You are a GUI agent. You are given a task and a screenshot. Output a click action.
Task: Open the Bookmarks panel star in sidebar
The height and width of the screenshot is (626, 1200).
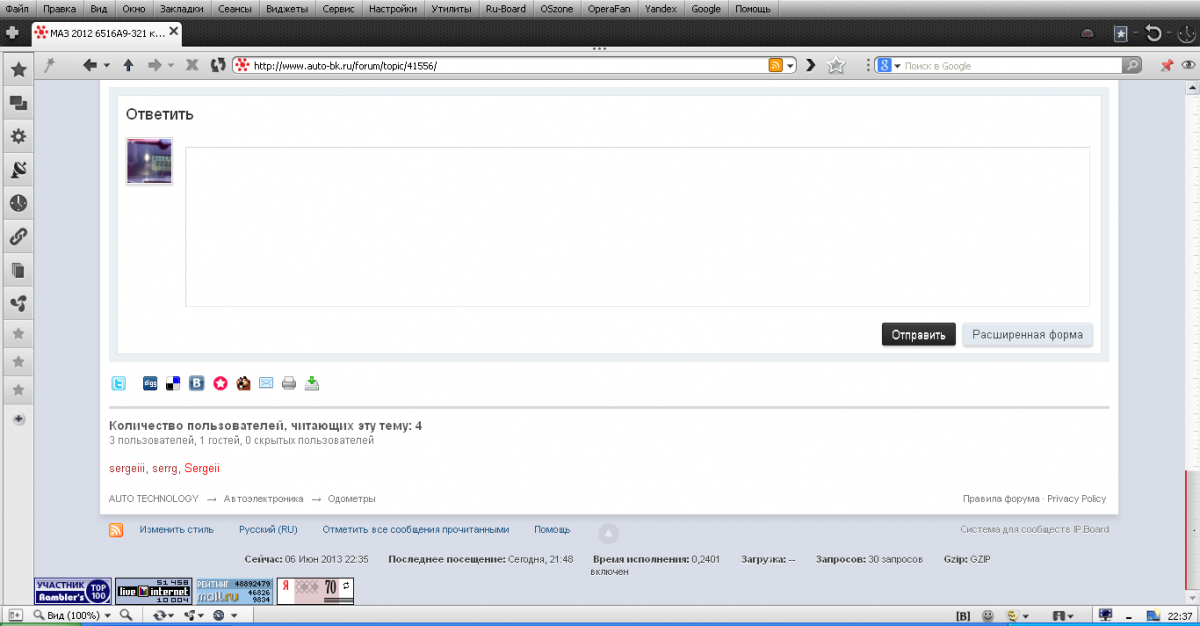point(18,70)
